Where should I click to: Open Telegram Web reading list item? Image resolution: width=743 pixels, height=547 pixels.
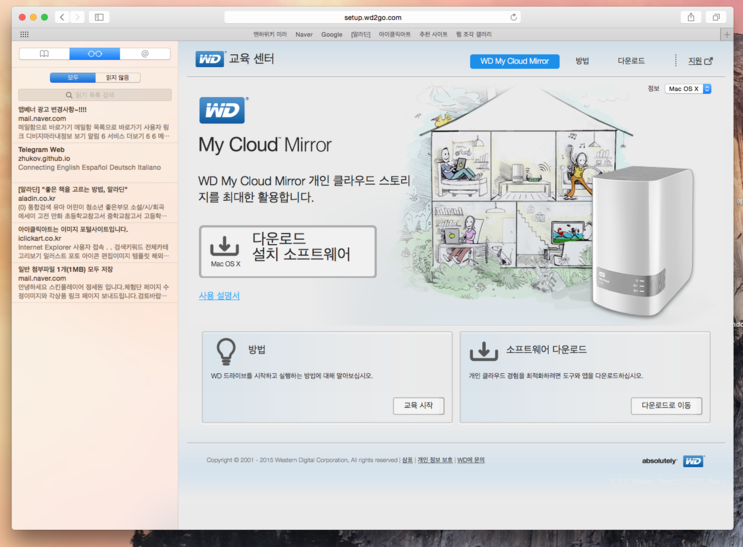click(x=95, y=162)
